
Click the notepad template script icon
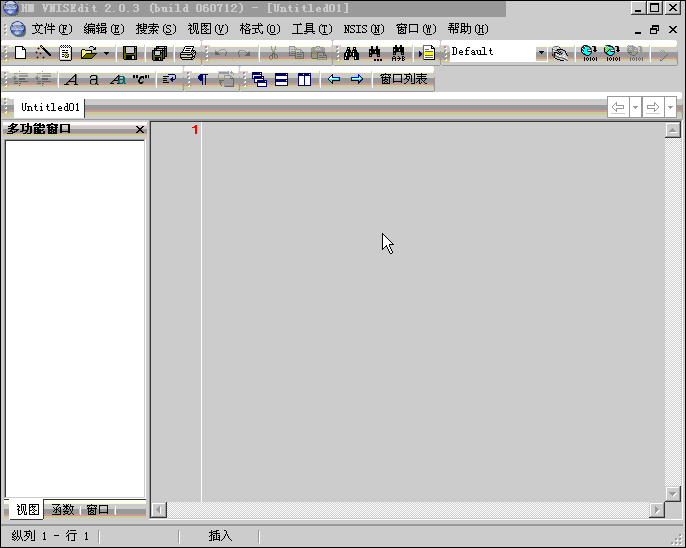point(66,53)
